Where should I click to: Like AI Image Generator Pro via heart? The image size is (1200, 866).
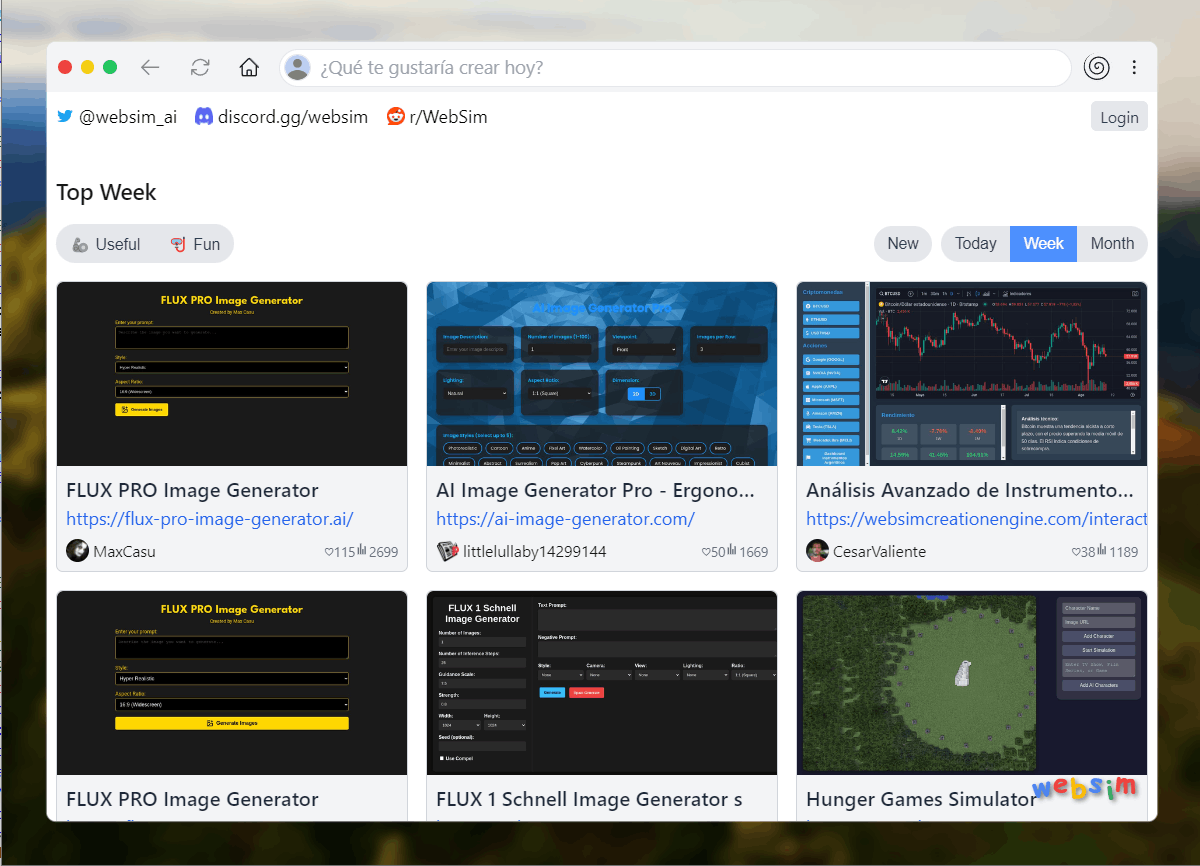(706, 551)
